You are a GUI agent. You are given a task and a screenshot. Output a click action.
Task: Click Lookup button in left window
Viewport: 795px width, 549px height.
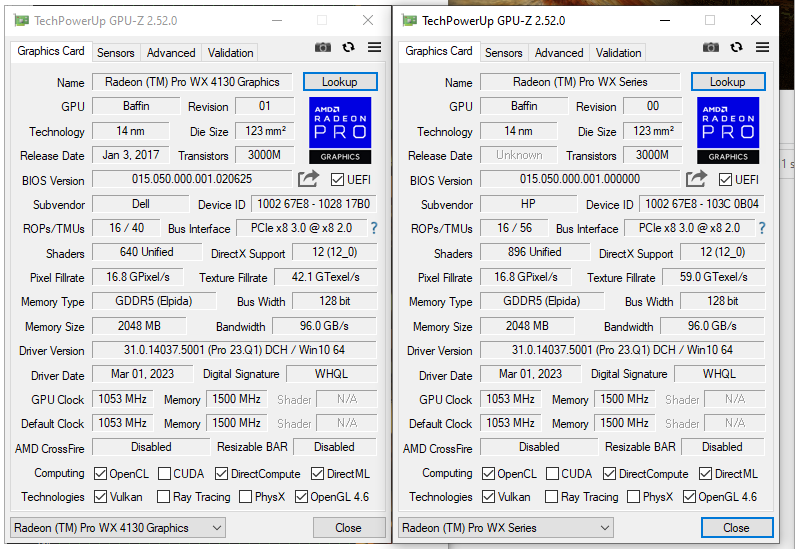[x=340, y=82]
